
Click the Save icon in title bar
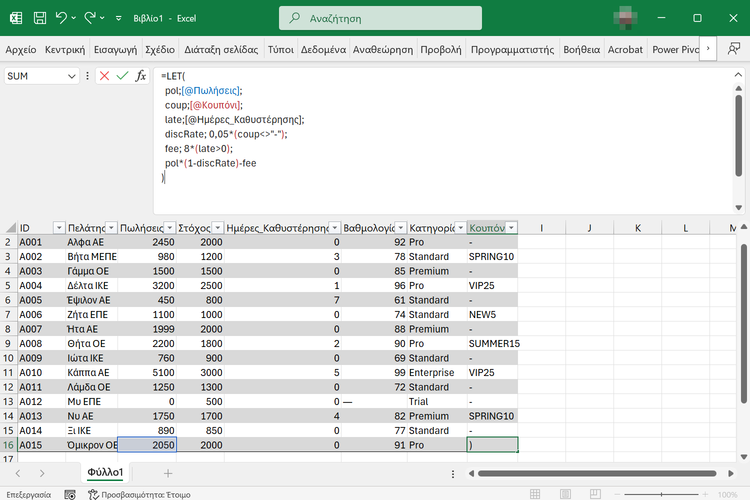coord(38,18)
